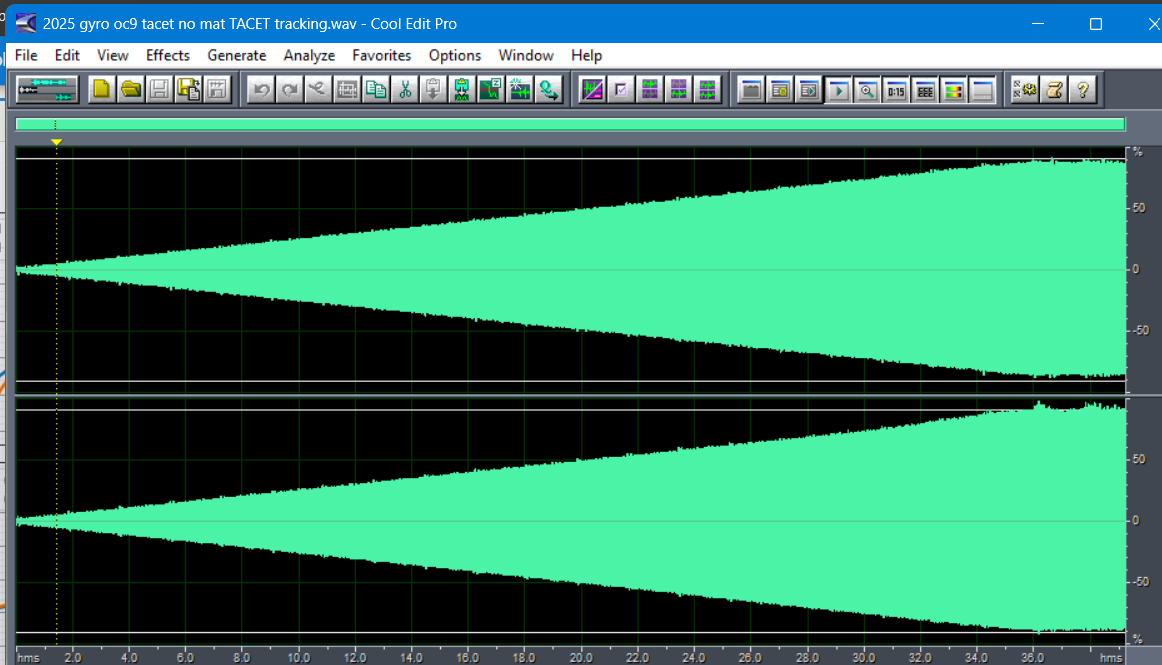Open the Analyze menu
Image resolution: width=1162 pixels, height=665 pixels.
(x=309, y=55)
